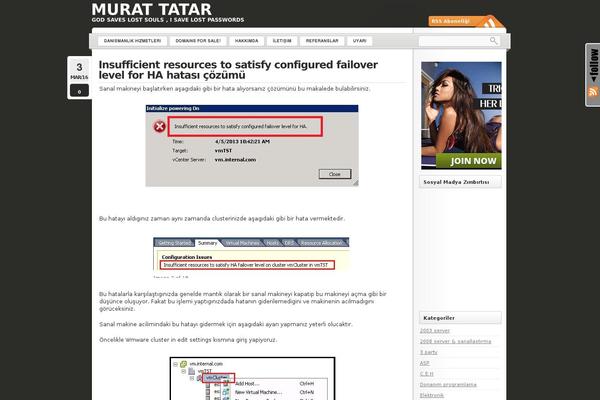Open the vmCluster context menu screenshot
The image size is (600, 400).
253,379
